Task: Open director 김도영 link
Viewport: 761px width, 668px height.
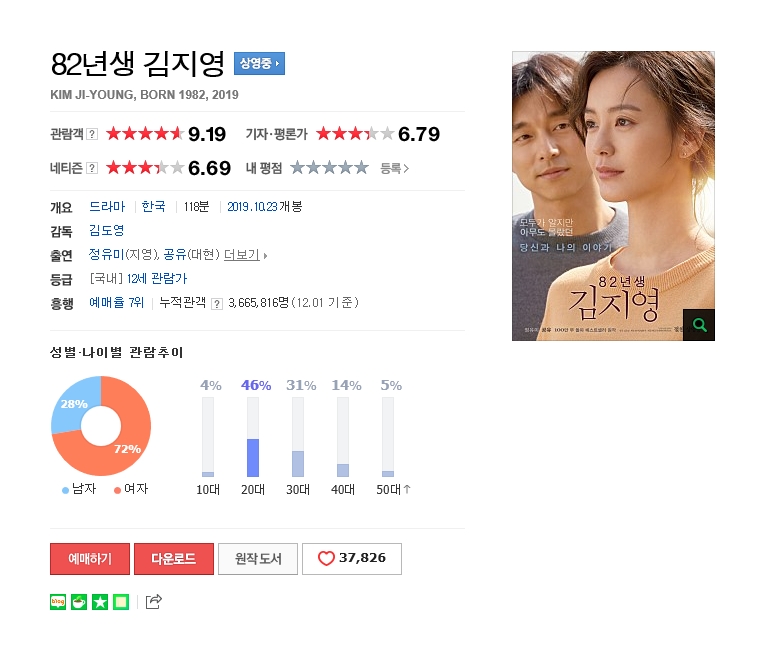Action: coord(107,230)
